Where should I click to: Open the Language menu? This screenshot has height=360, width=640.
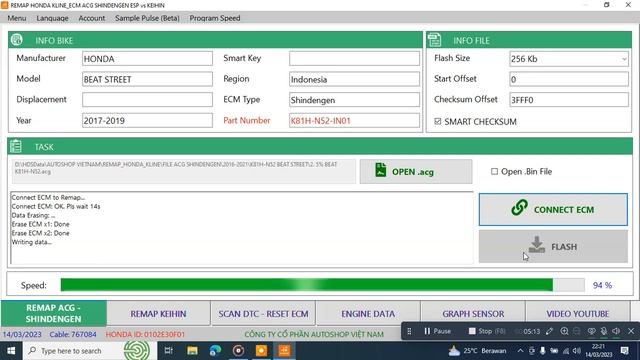(52, 18)
